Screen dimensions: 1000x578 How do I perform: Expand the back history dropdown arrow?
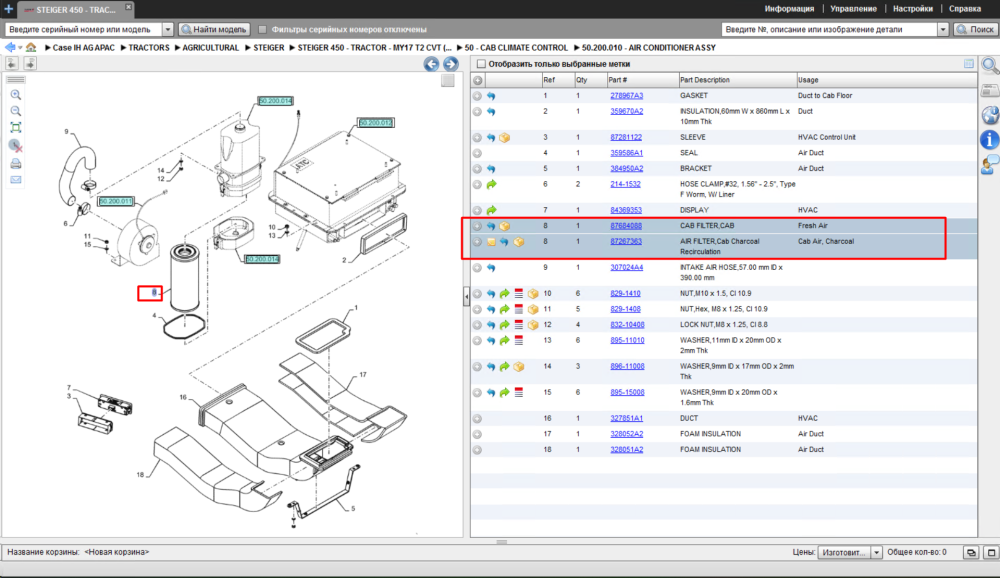pos(20,48)
